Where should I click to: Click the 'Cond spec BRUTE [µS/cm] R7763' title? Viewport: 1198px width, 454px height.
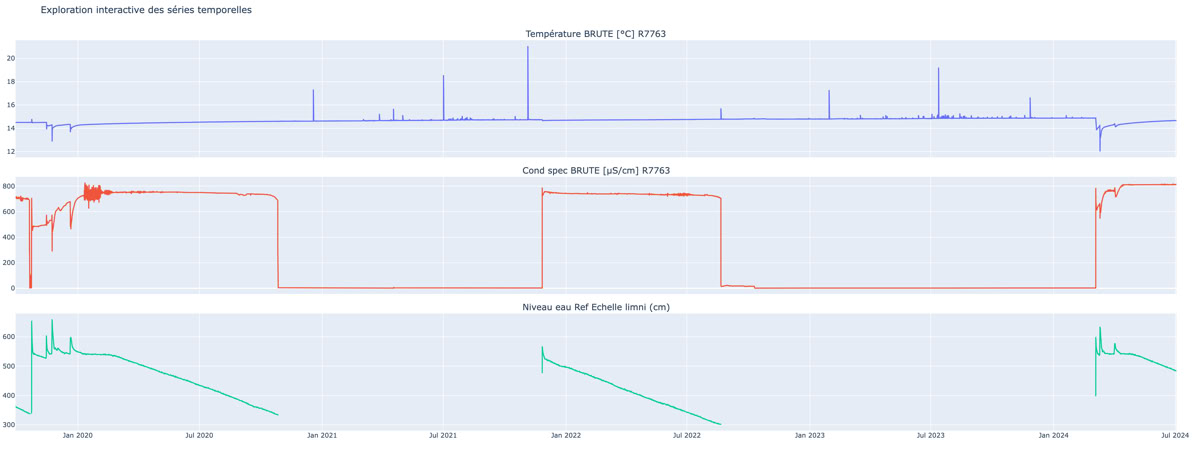point(595,171)
